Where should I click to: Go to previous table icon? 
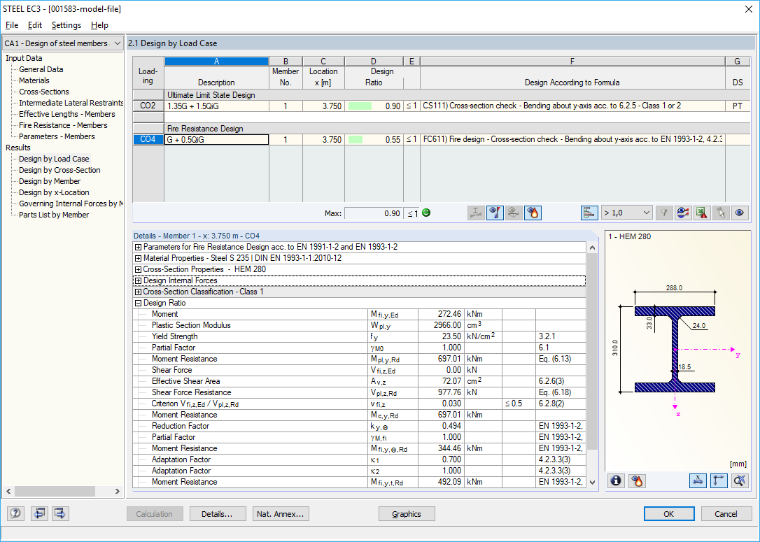pos(39,513)
